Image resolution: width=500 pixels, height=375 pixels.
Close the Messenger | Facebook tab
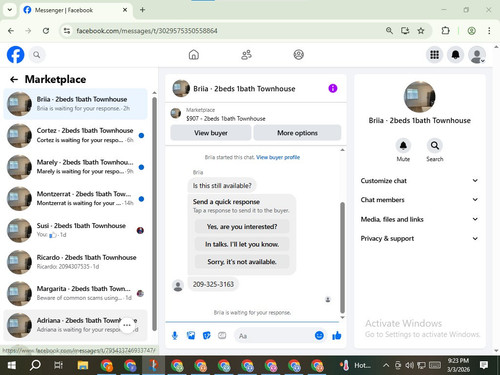[x=125, y=10]
